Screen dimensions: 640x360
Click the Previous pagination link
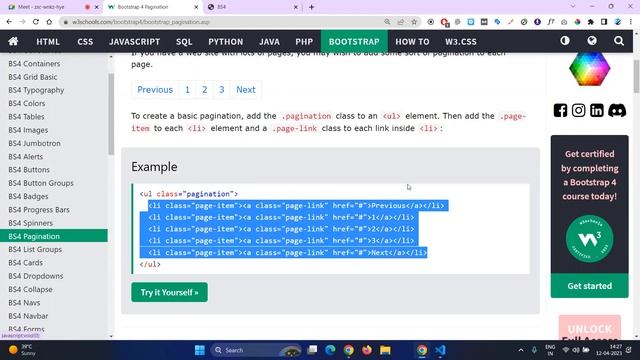click(155, 90)
